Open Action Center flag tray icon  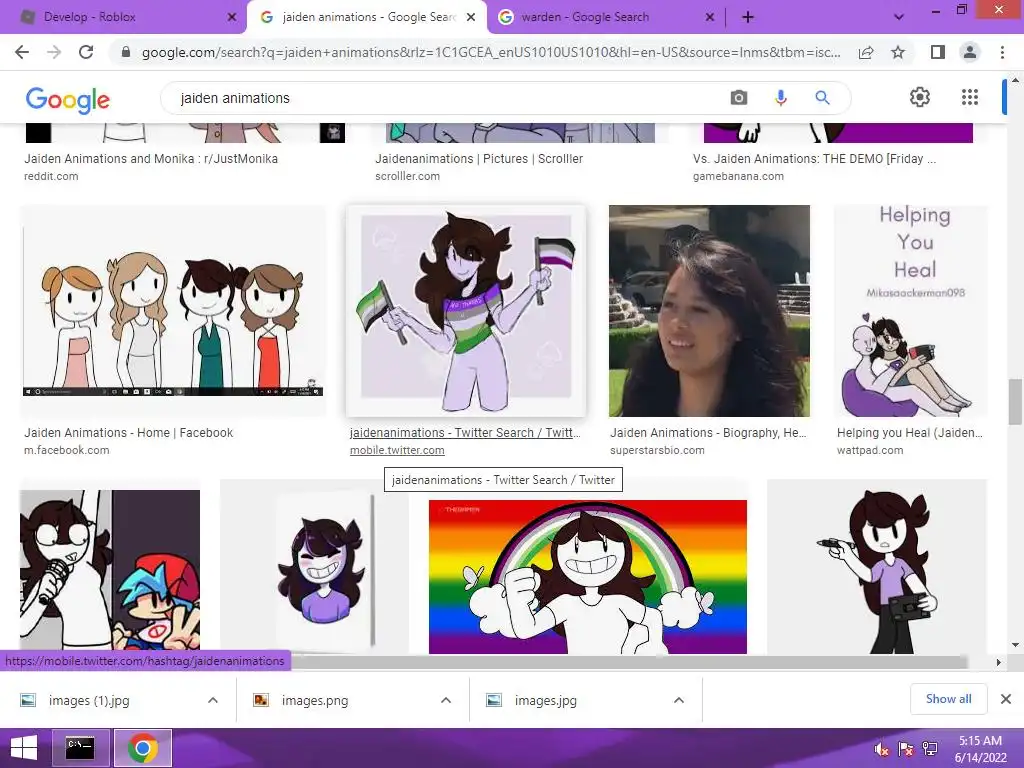(x=906, y=749)
